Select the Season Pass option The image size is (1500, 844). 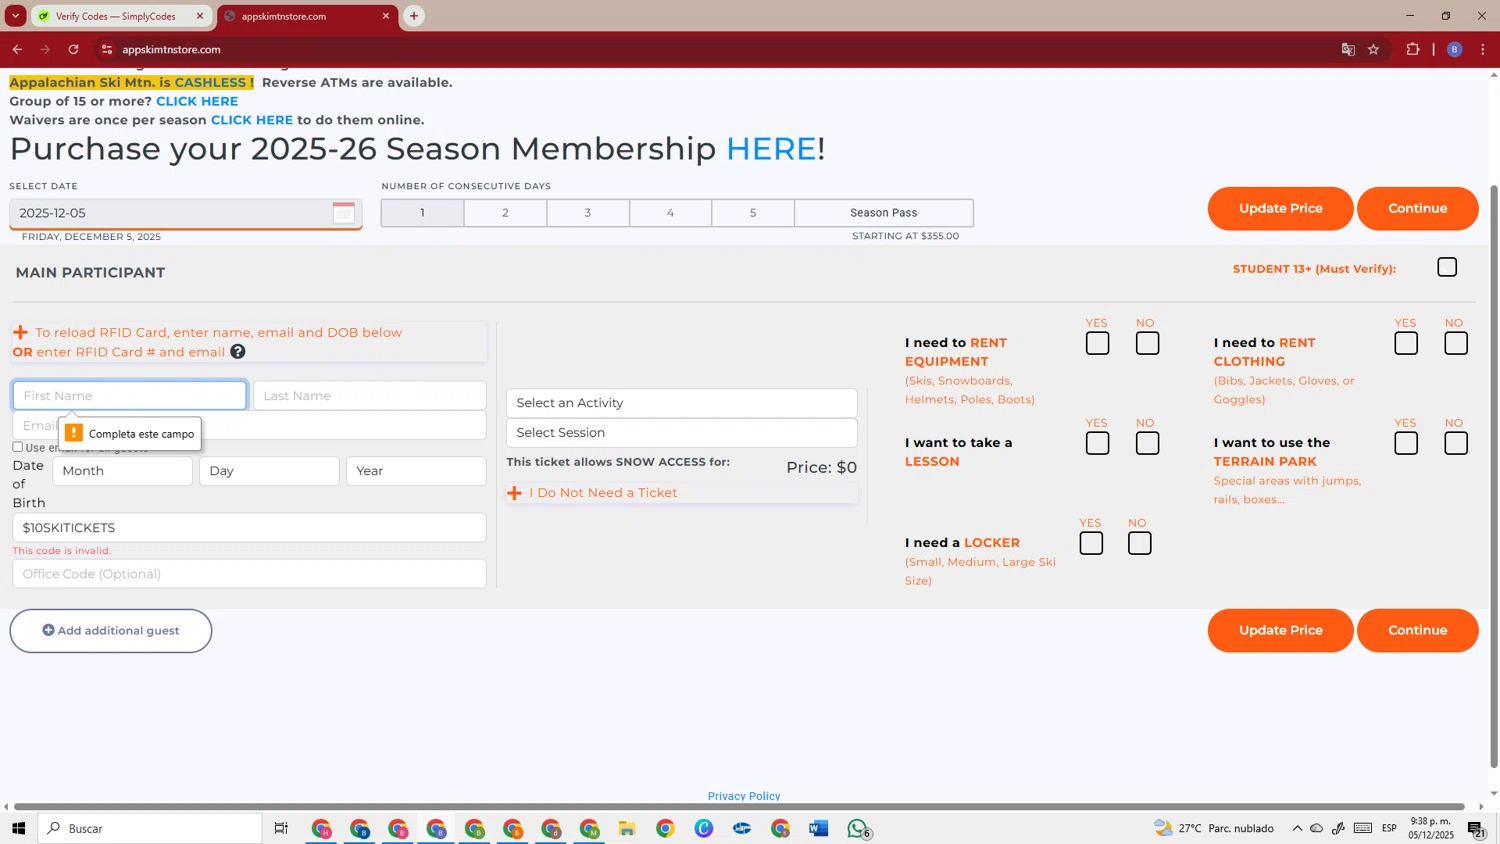click(884, 213)
